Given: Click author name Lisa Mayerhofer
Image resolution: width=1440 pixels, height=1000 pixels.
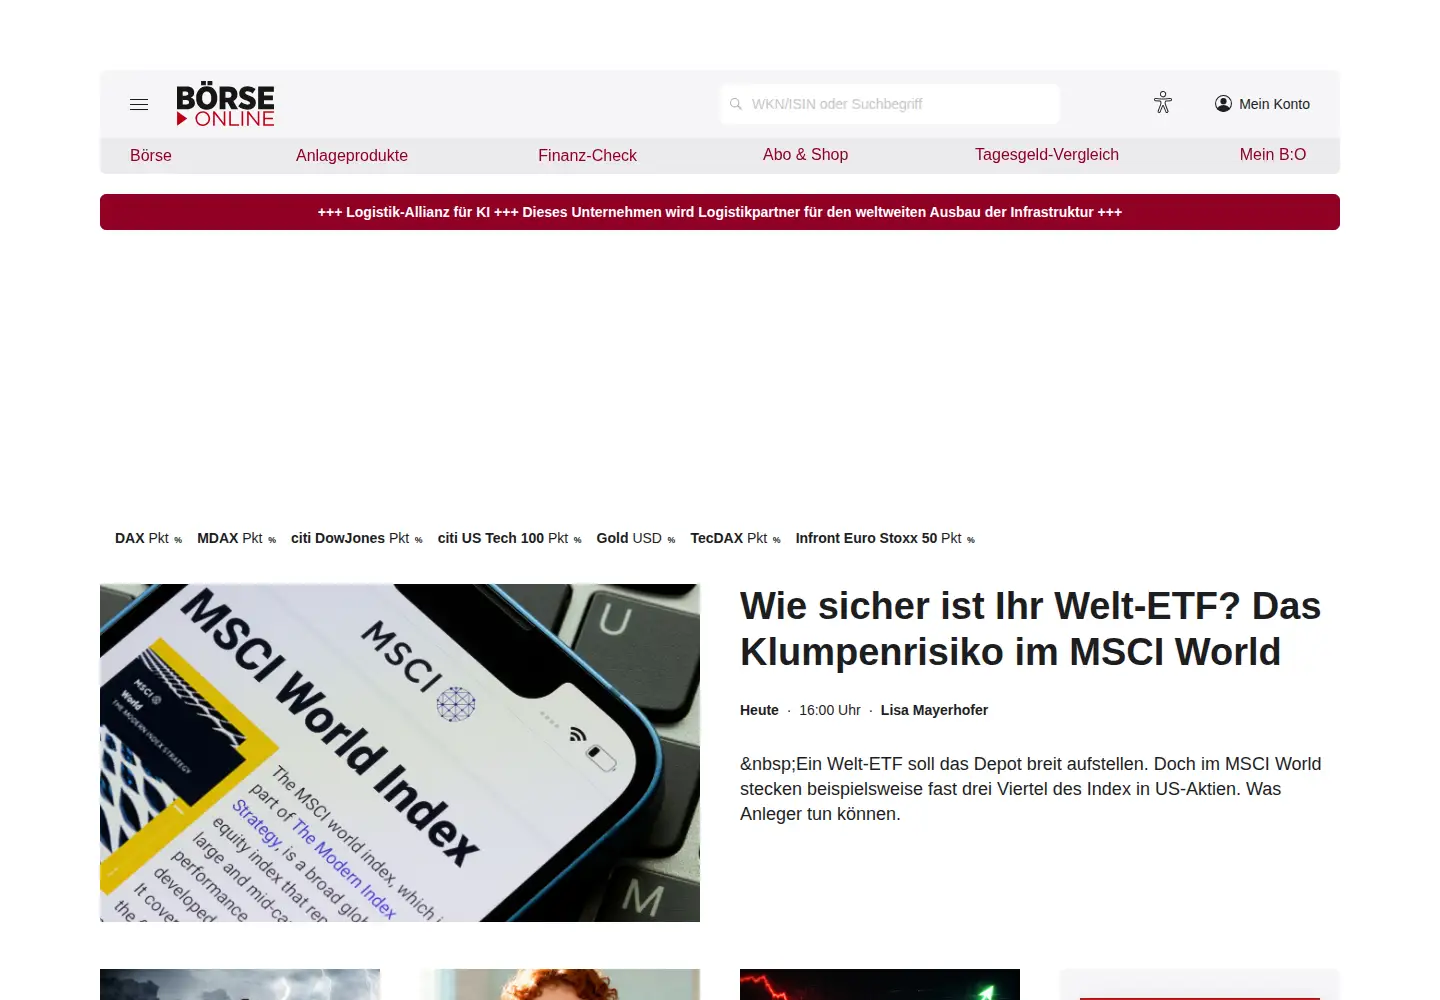Looking at the screenshot, I should click(934, 710).
